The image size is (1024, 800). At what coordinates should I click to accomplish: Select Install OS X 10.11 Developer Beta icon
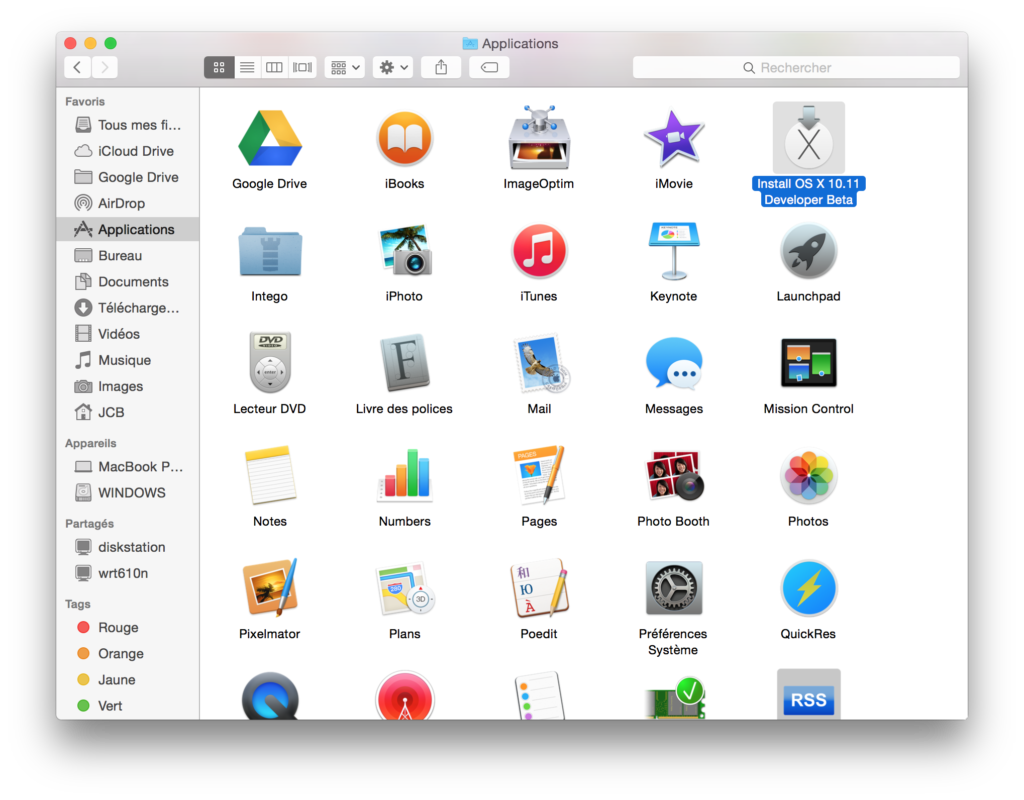click(808, 137)
